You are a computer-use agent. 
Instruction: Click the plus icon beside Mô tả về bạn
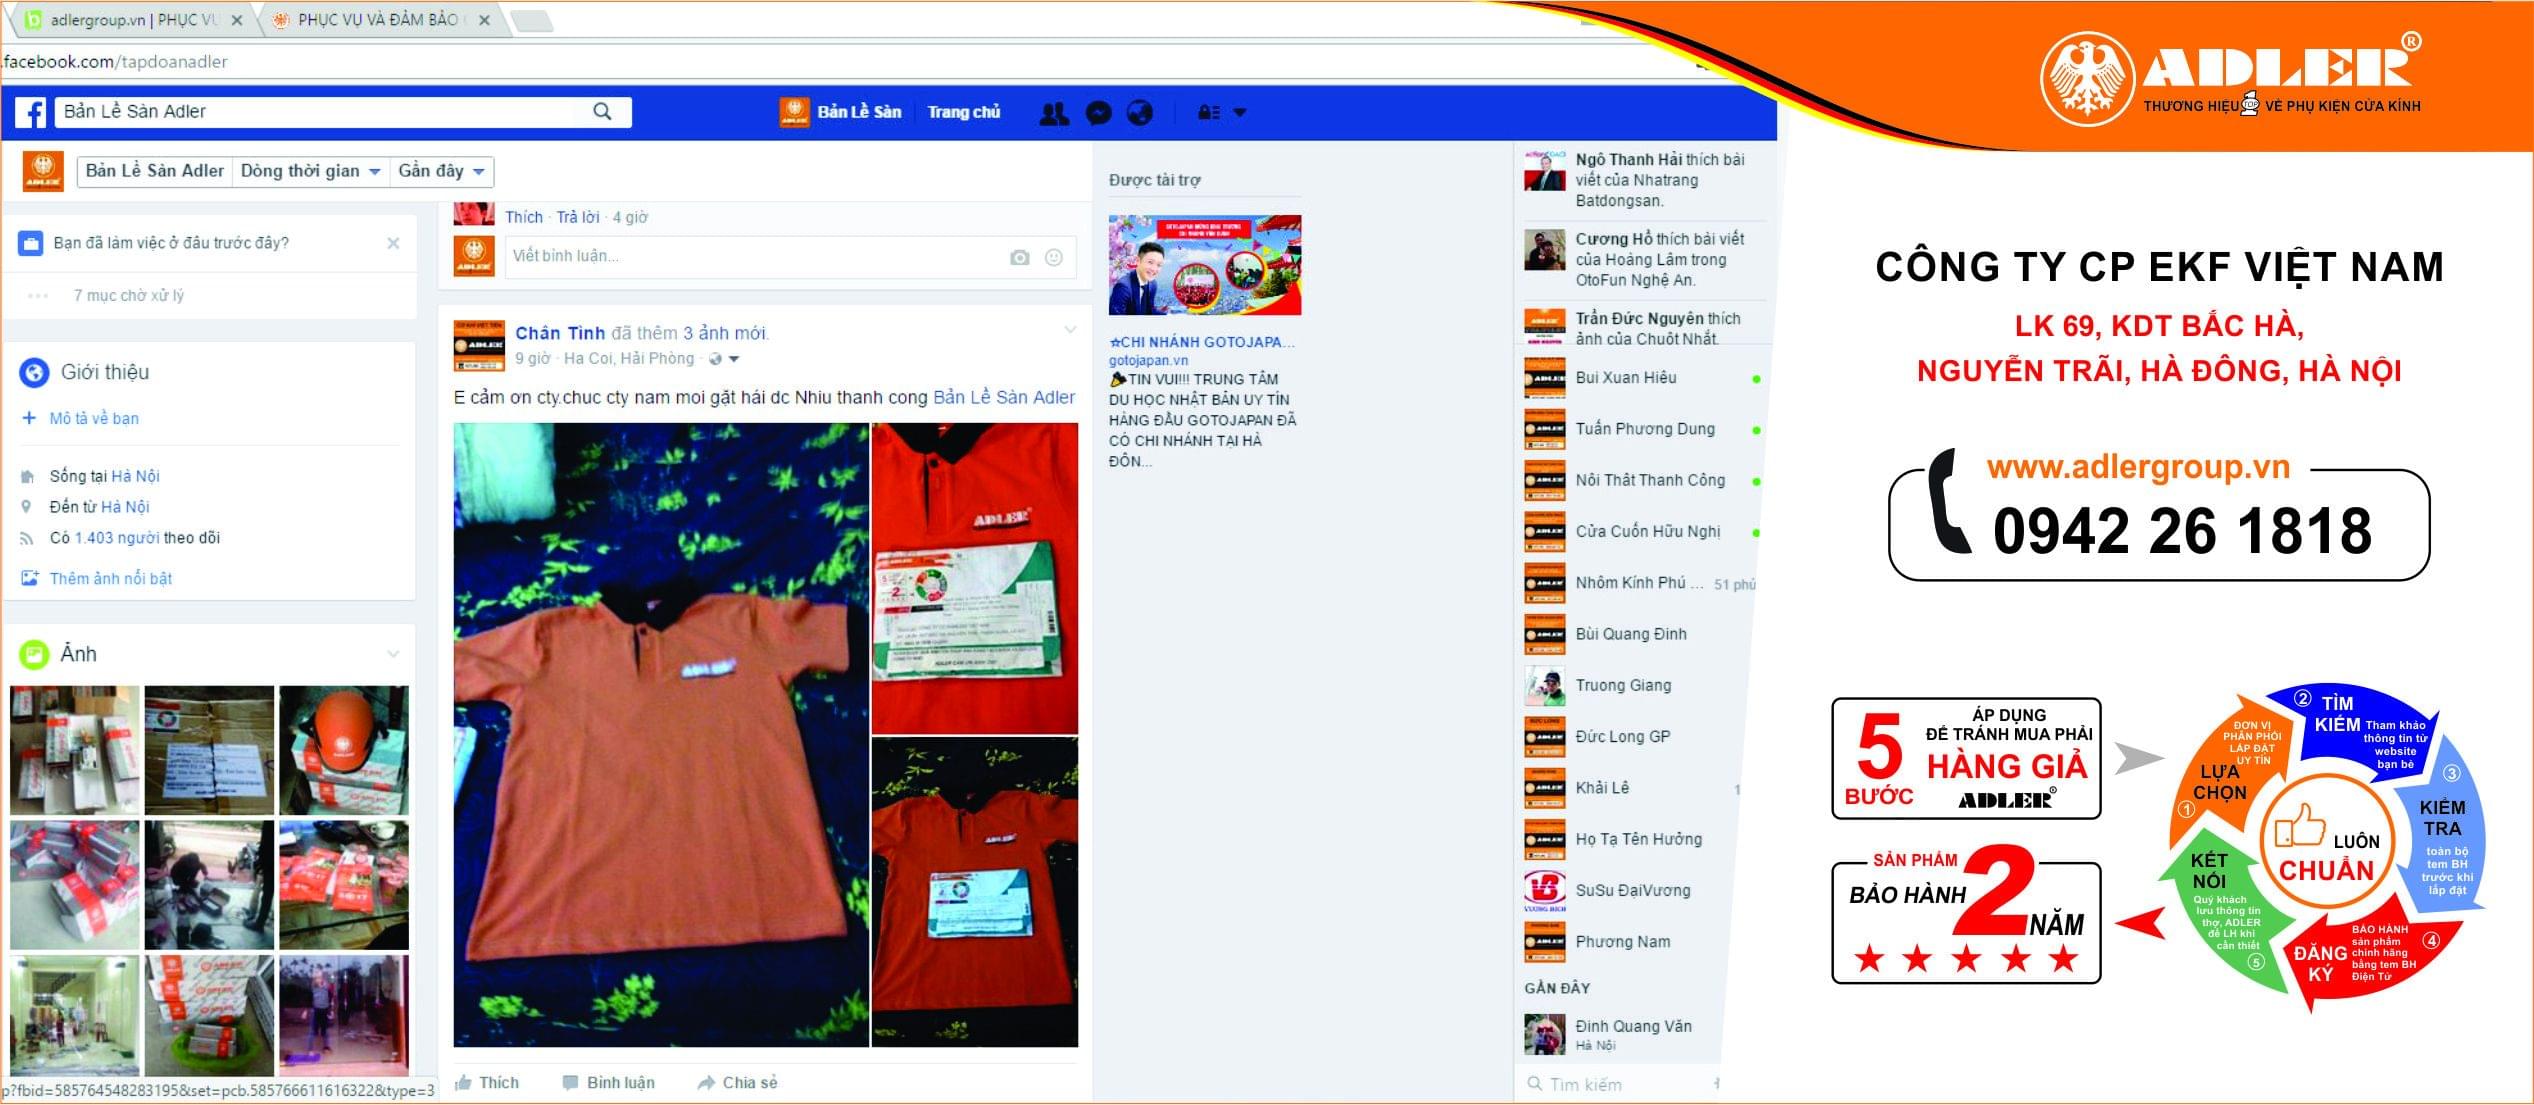(x=29, y=418)
